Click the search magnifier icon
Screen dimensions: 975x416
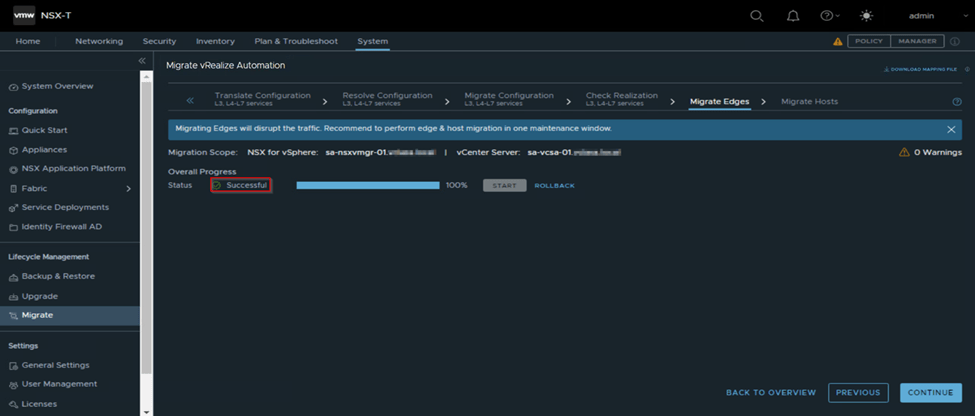point(757,16)
